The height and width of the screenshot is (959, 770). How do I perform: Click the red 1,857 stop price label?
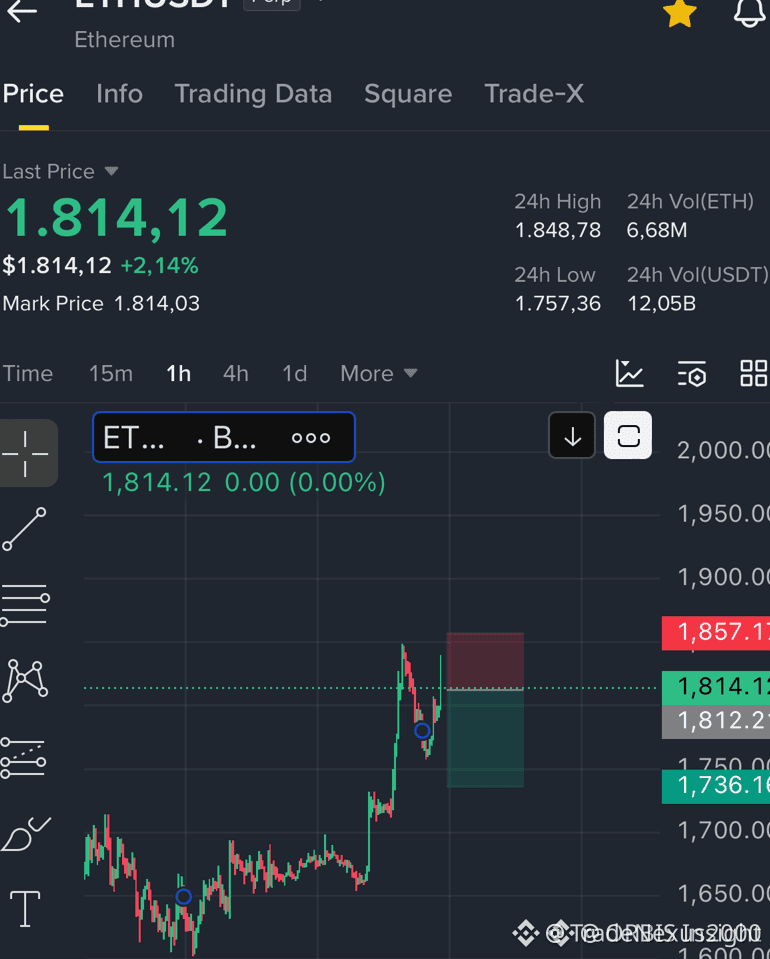click(716, 632)
